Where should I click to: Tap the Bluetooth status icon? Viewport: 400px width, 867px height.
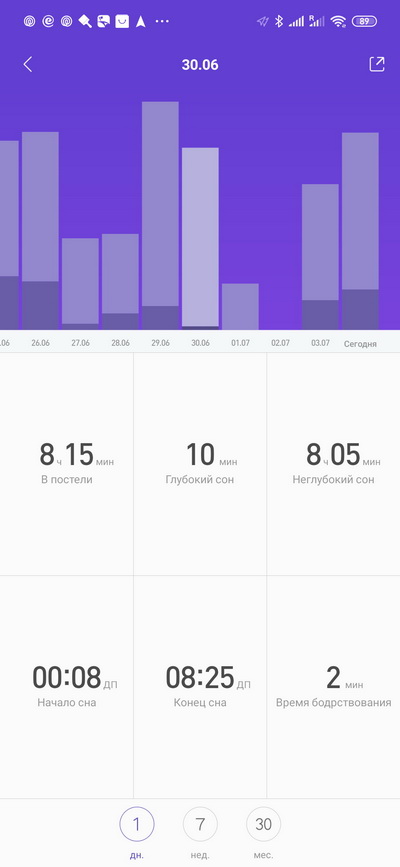279,22
